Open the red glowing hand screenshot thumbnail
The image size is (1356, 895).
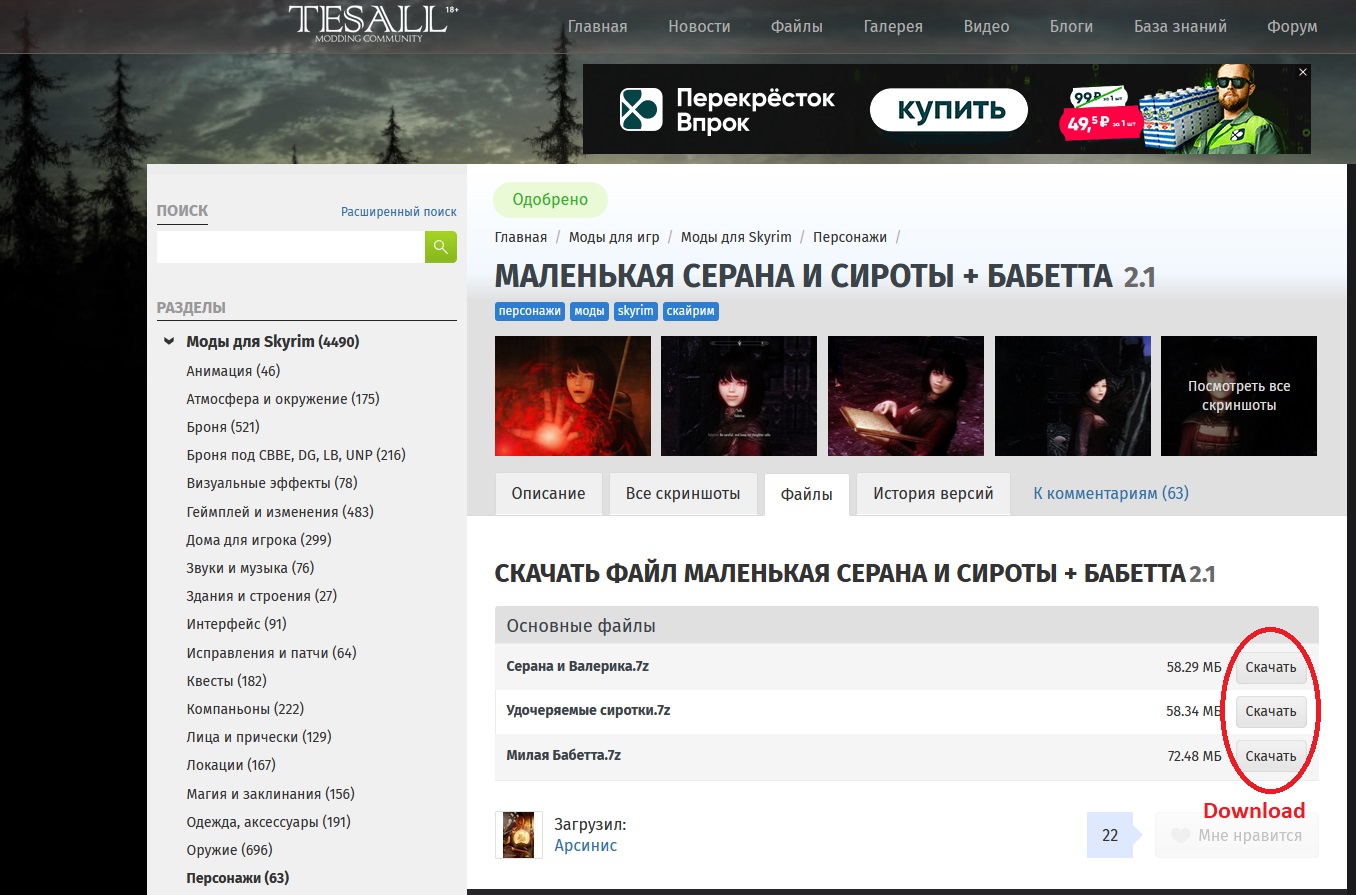pos(573,396)
